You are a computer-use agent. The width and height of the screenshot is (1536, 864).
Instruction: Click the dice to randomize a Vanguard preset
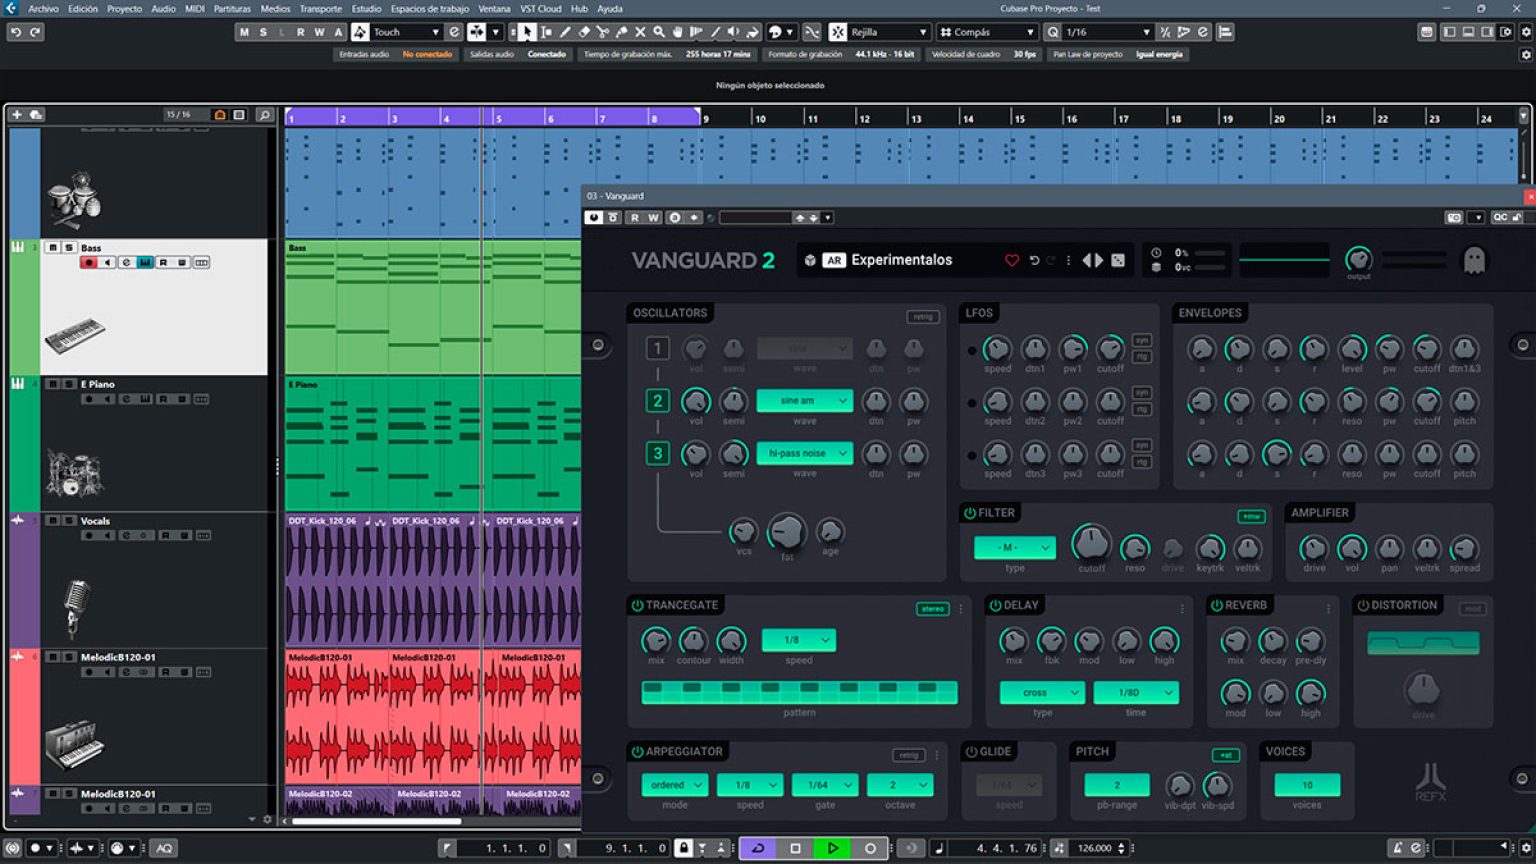pyautogui.click(x=1117, y=260)
